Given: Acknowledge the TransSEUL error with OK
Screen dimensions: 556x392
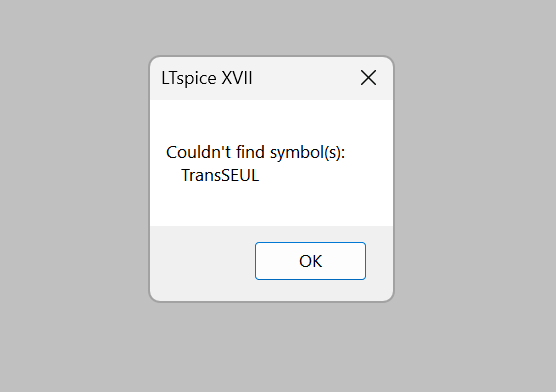Looking at the screenshot, I should pyautogui.click(x=310, y=261).
